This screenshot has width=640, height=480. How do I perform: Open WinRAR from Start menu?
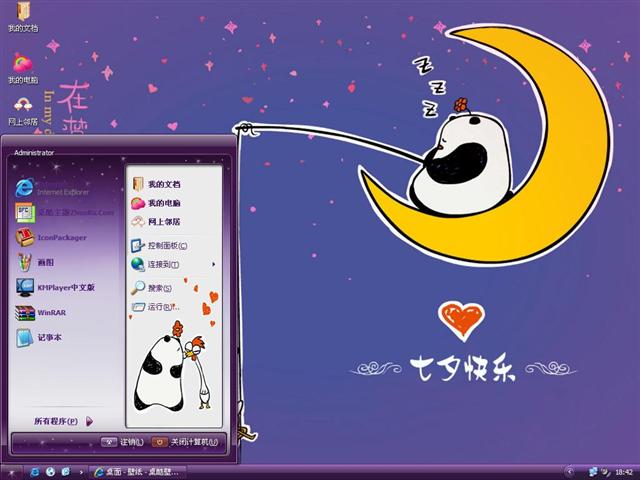coord(41,313)
